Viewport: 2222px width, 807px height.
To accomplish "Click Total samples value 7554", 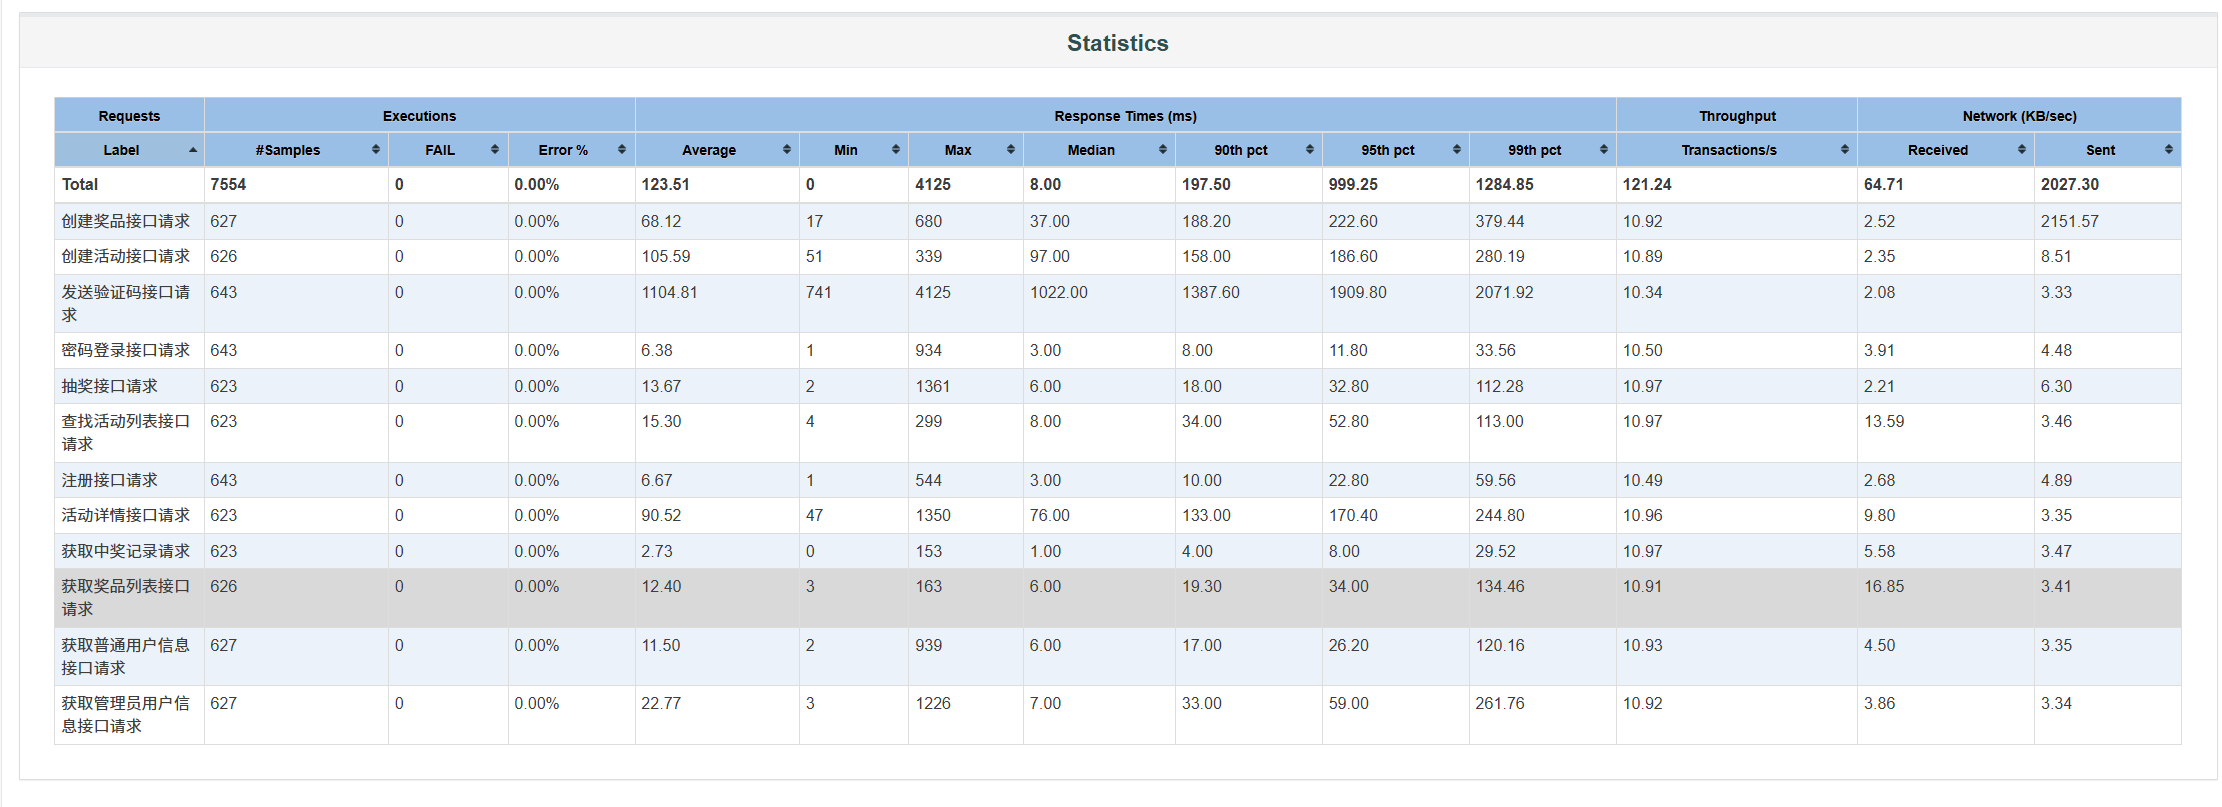I will point(228,184).
